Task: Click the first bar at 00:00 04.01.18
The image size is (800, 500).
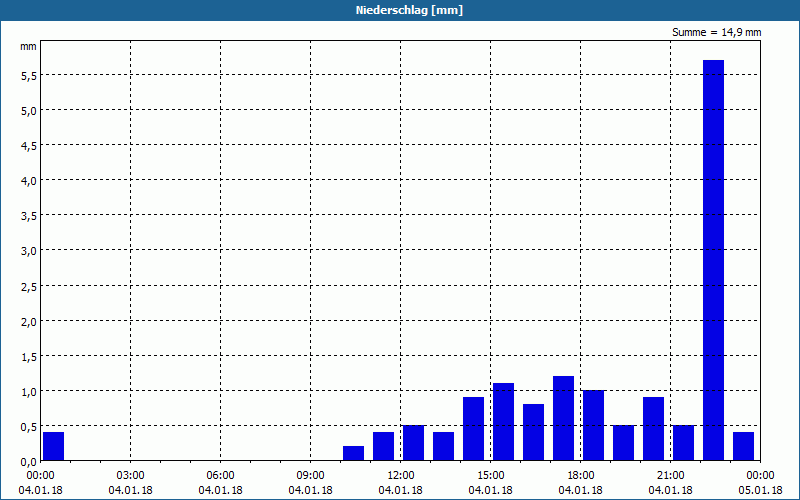Action: tap(54, 446)
